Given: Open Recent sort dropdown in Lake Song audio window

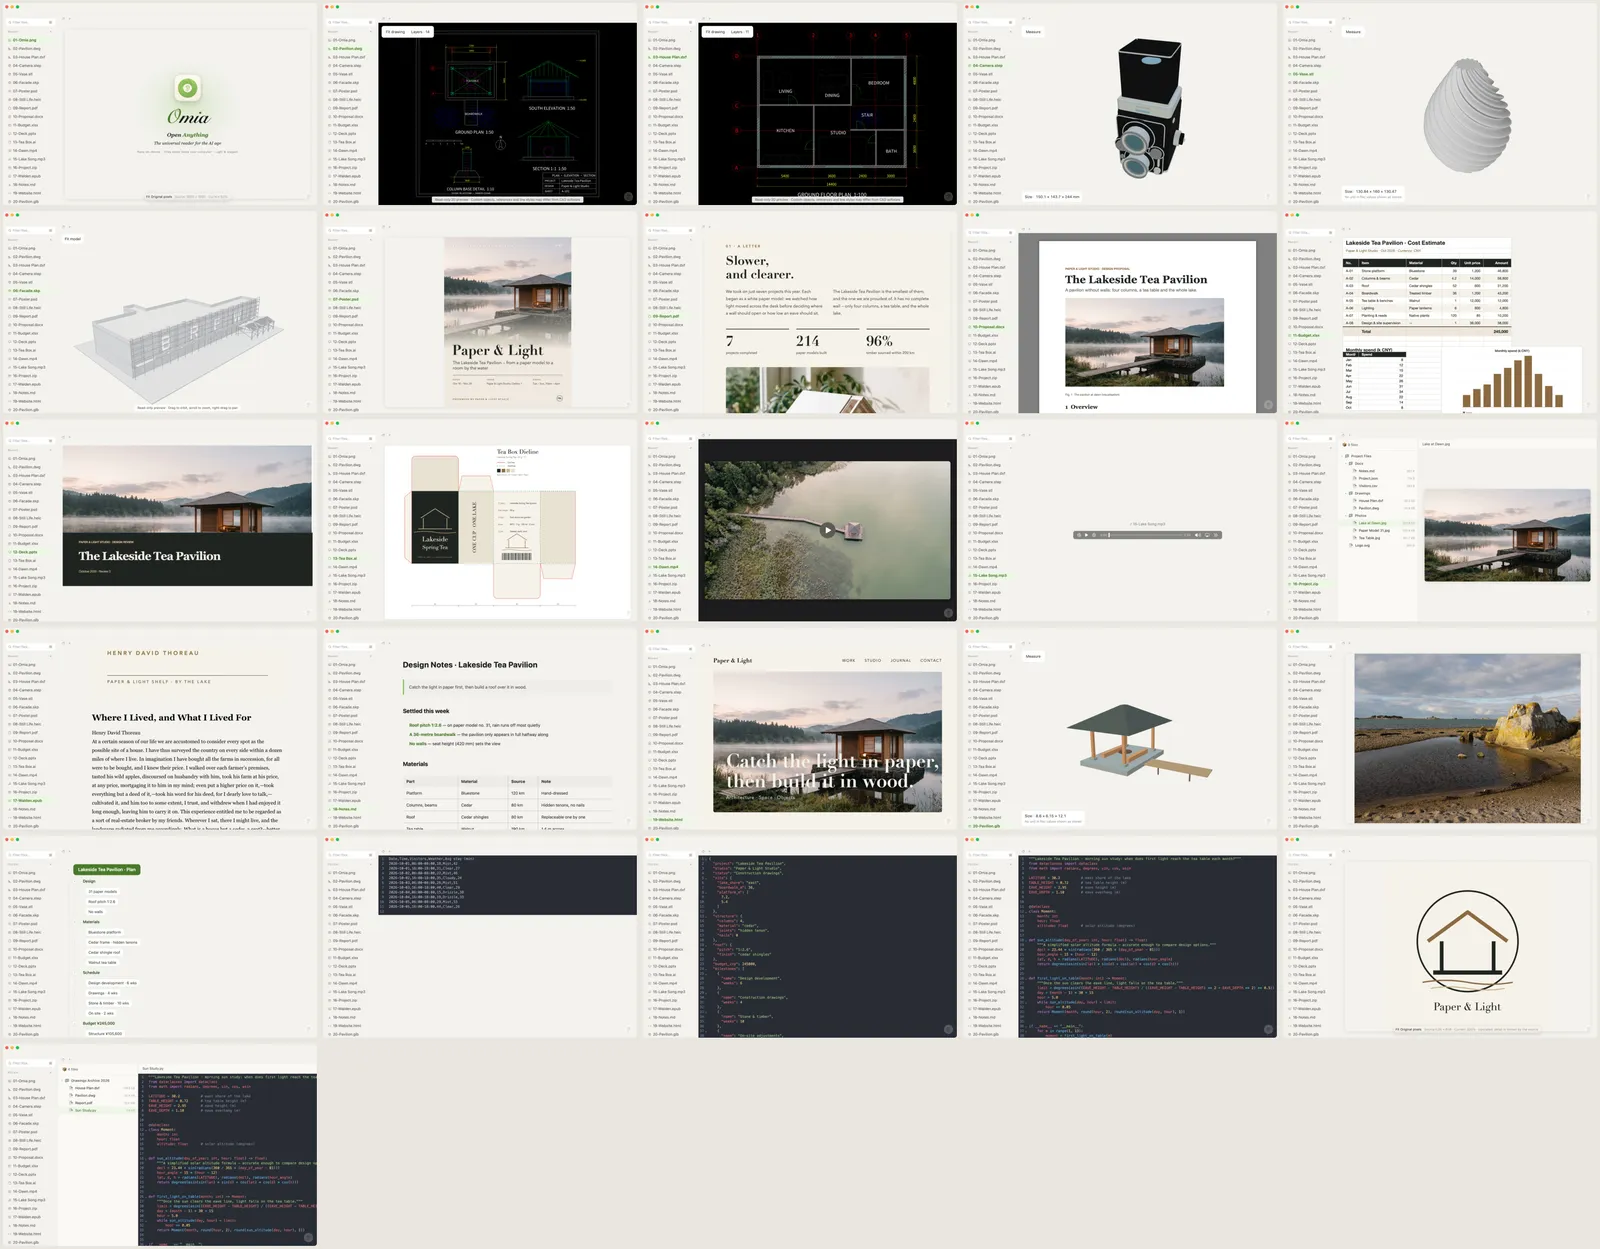Looking at the screenshot, I should [x=990, y=448].
